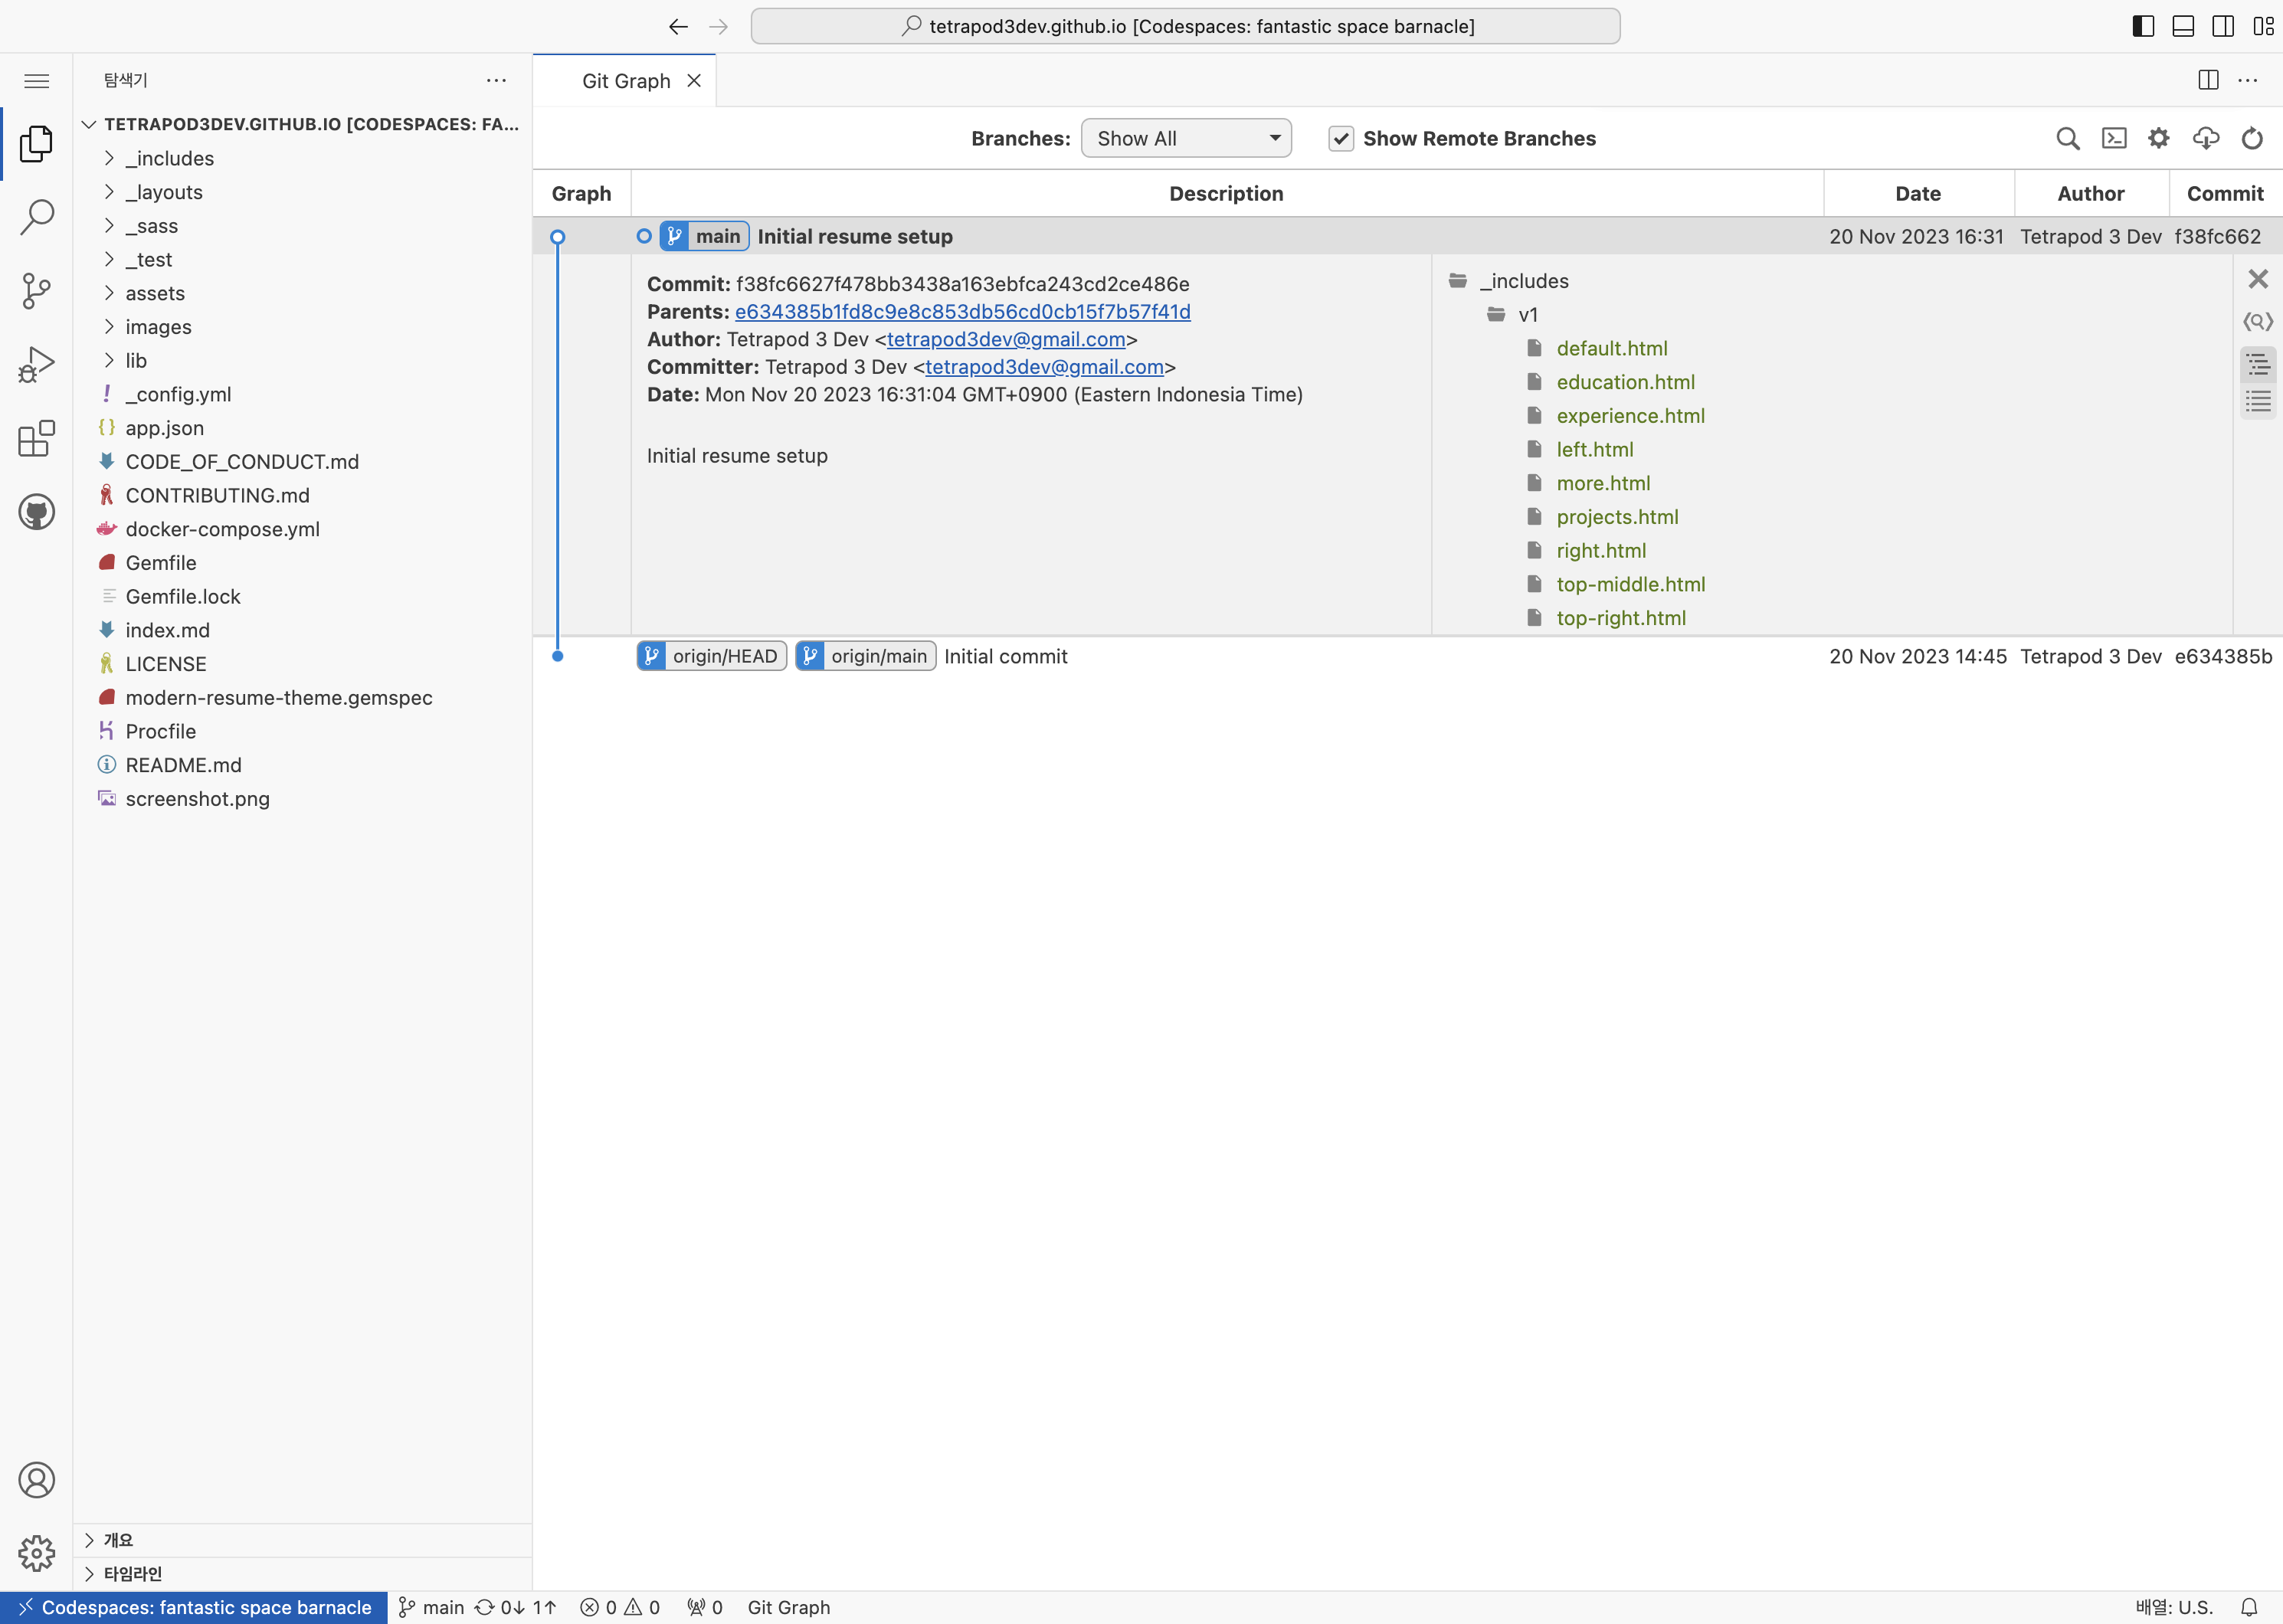Open the Branches Show All dropdown
This screenshot has width=2283, height=1624.
click(x=1186, y=138)
